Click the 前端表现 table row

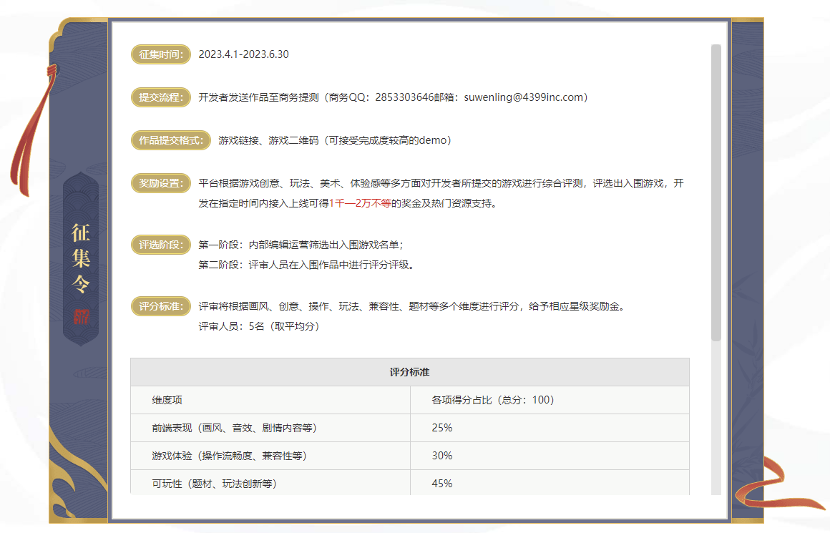pyautogui.click(x=410, y=428)
